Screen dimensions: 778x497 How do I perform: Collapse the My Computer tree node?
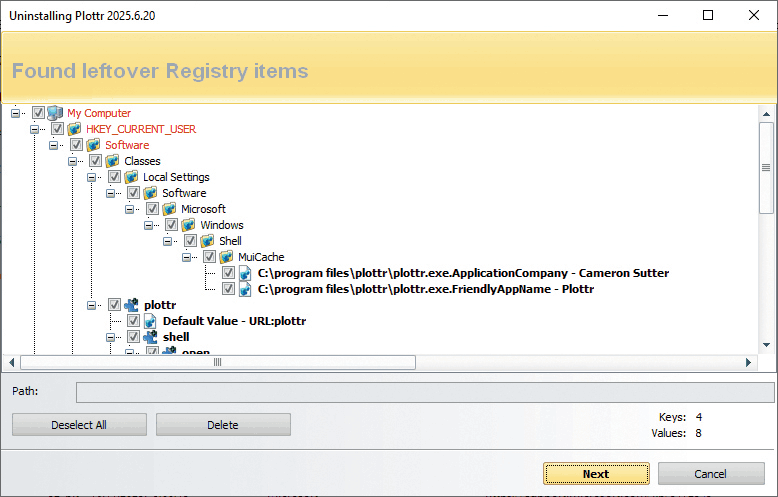click(15, 113)
